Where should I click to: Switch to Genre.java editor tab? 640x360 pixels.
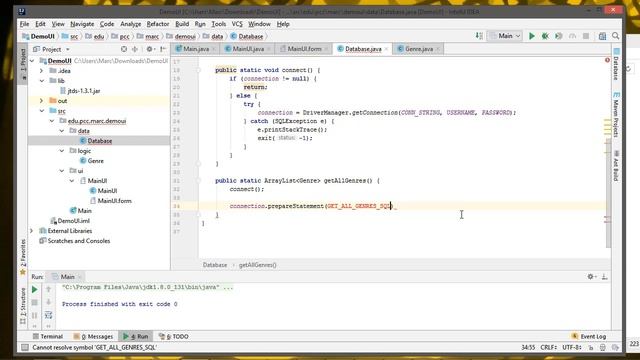click(418, 49)
